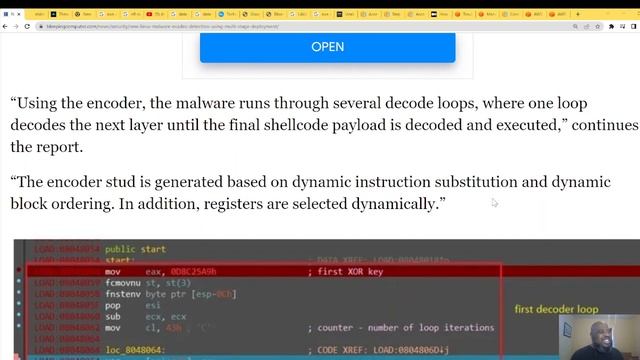Click the browser Forward arrow
The height and width of the screenshot is (360, 640).
click(16, 27)
